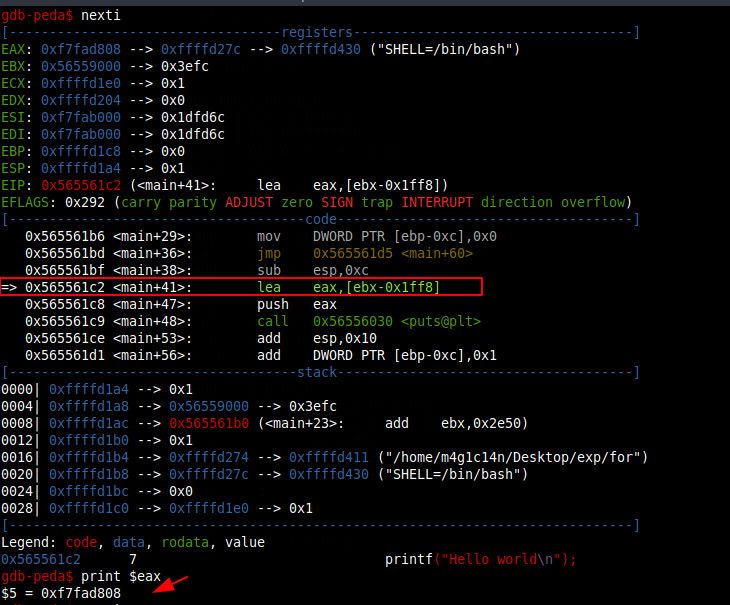
Task: Select stack address 0xffffd1bc at offset 0024
Action: 88,491
